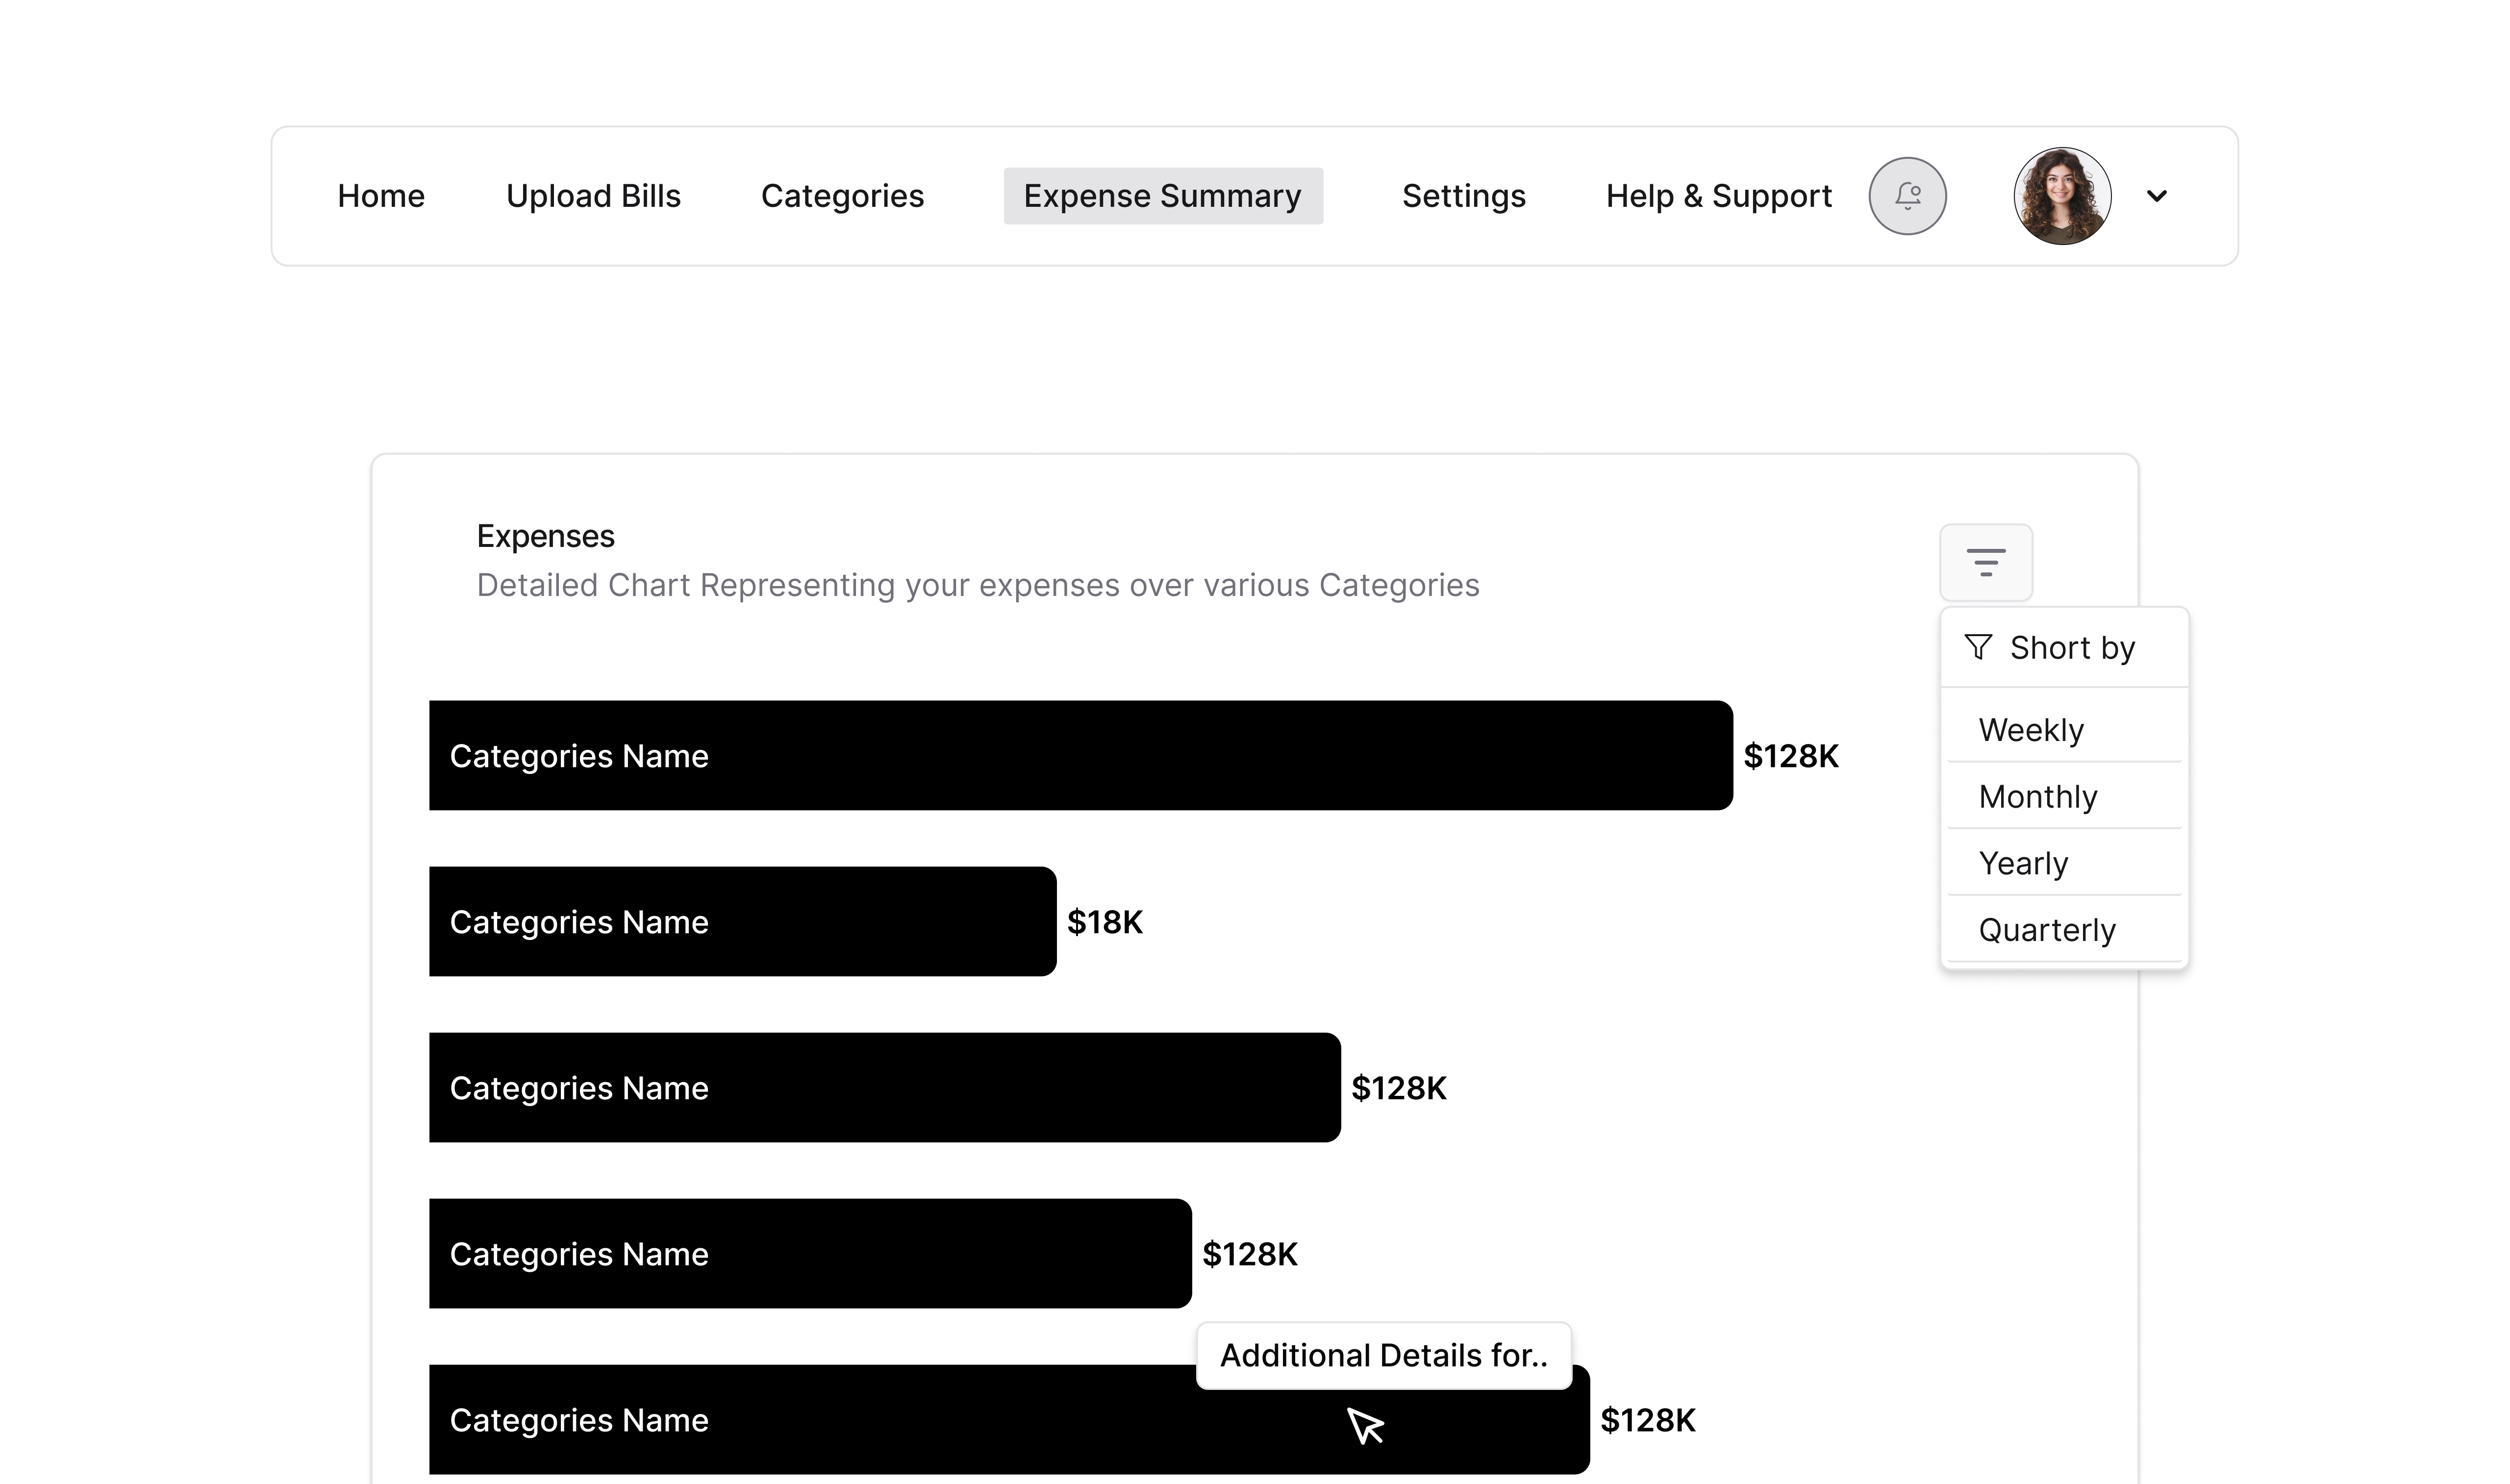The width and height of the screenshot is (2510, 1484).
Task: Switch to the Categories tab
Action: click(x=842, y=196)
